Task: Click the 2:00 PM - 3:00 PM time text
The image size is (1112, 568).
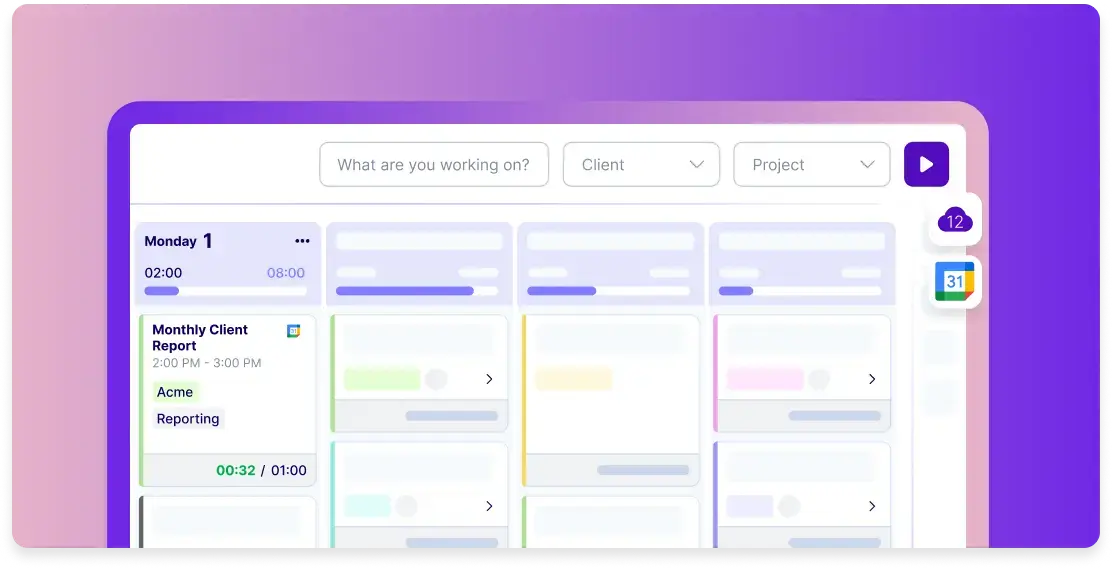Action: coord(207,363)
